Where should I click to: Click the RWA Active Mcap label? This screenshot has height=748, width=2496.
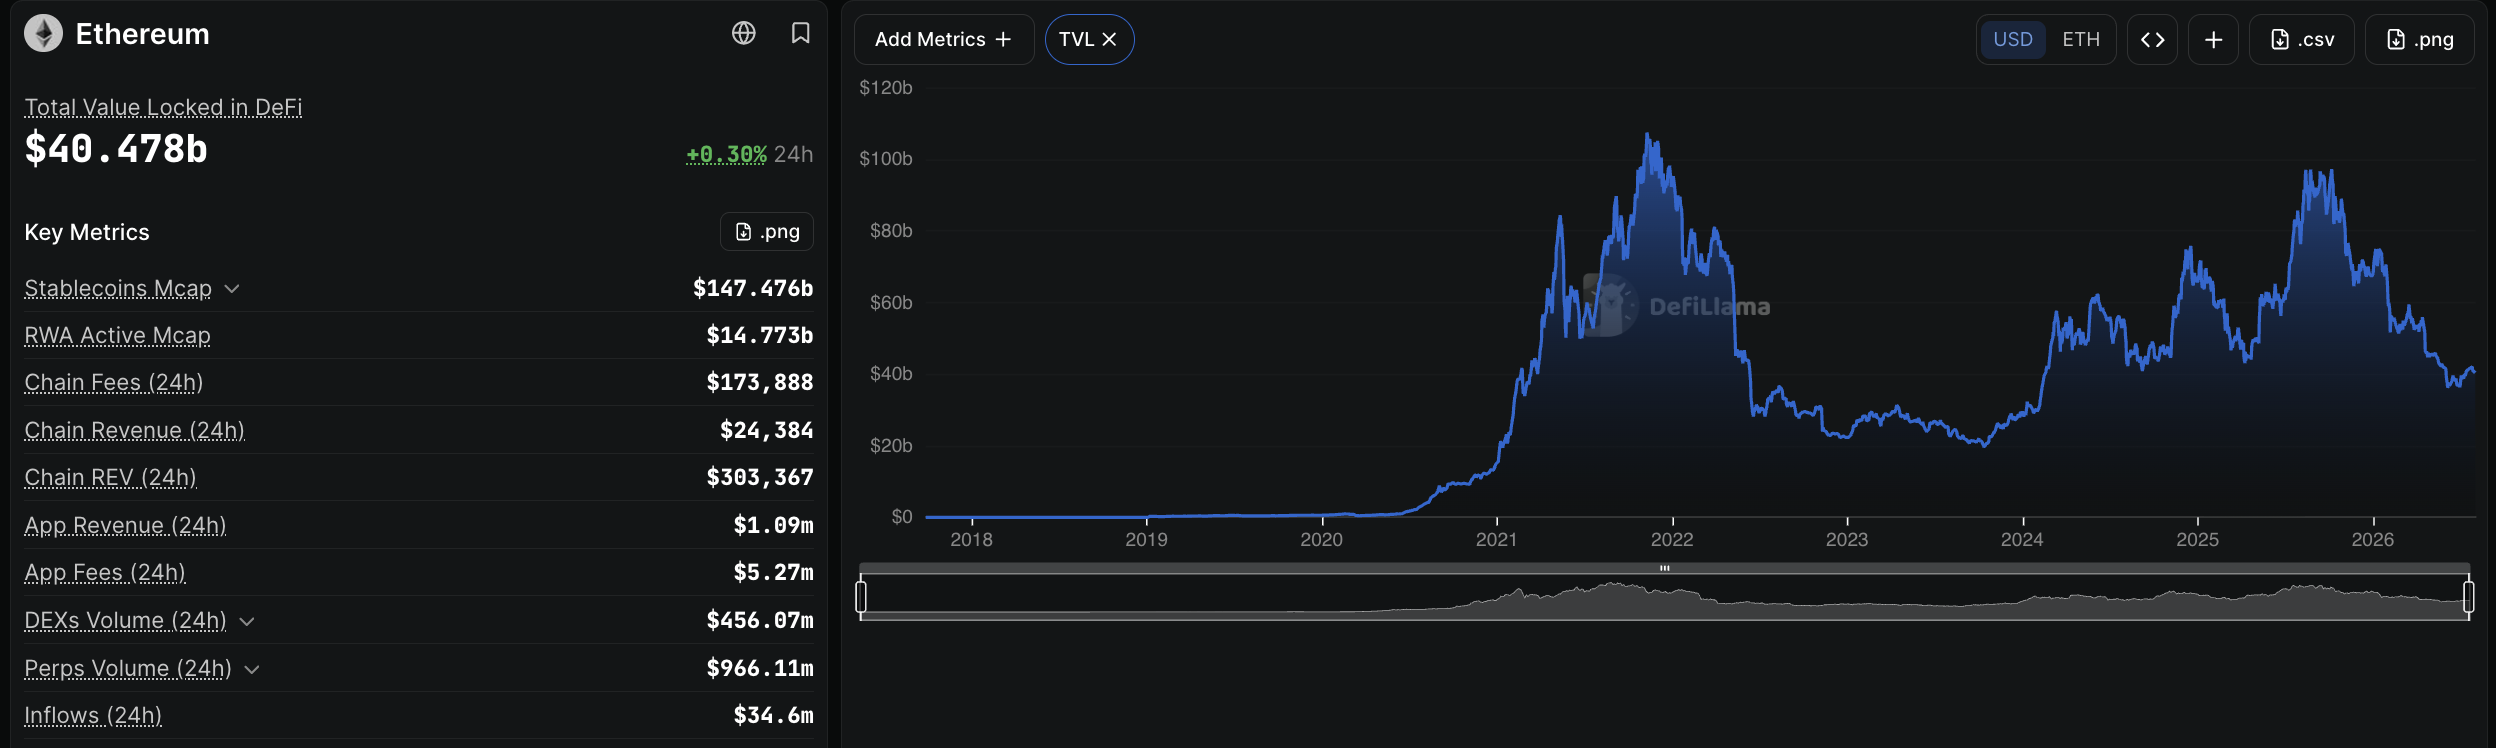(117, 335)
